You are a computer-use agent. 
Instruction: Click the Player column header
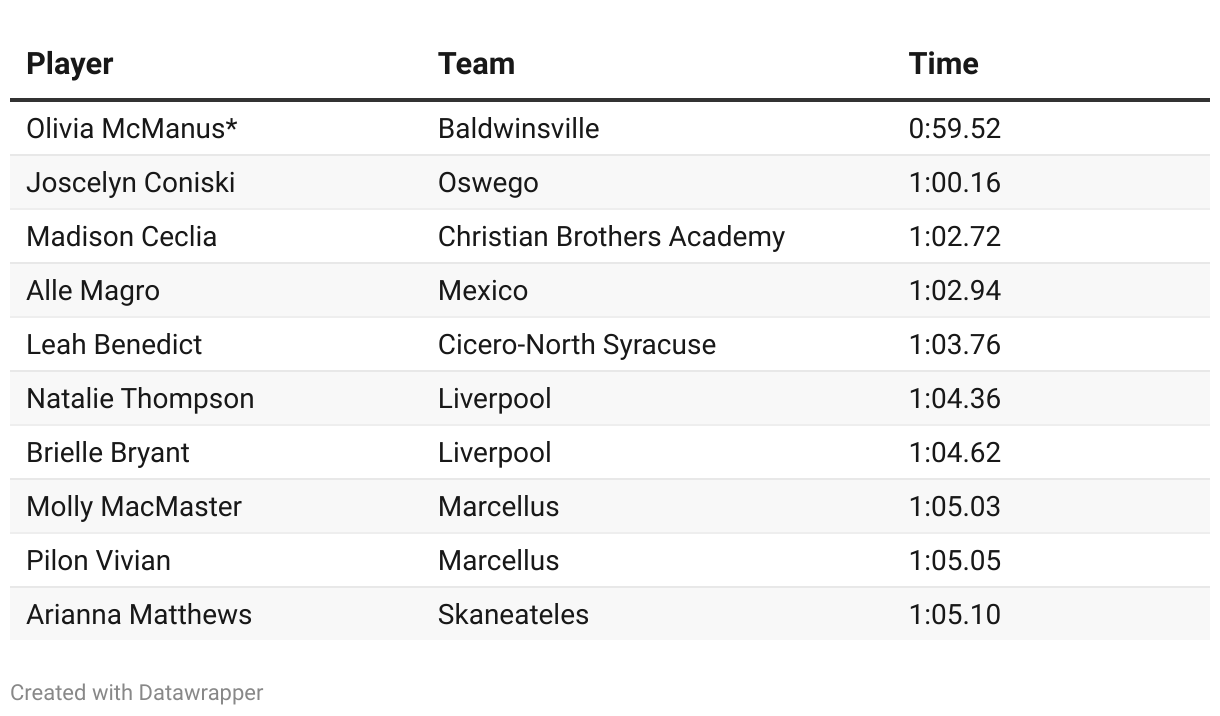69,64
